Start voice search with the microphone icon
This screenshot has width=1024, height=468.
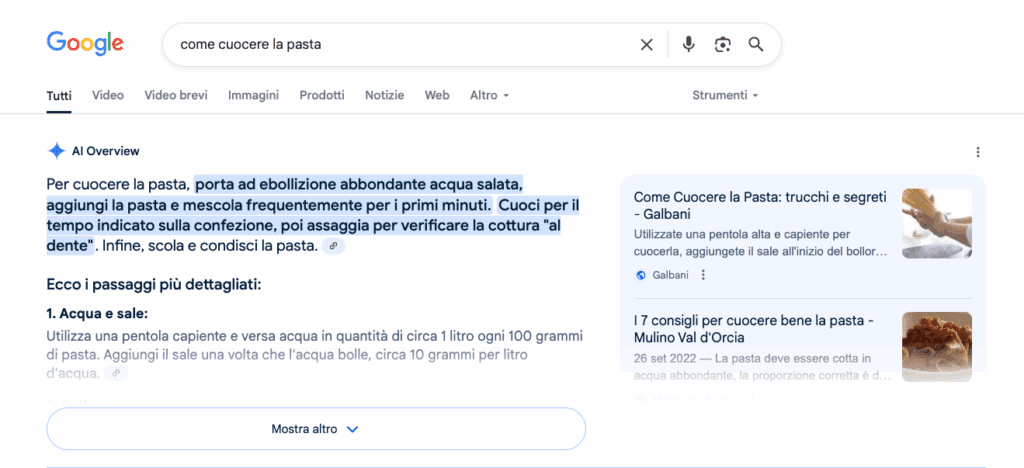(x=688, y=44)
